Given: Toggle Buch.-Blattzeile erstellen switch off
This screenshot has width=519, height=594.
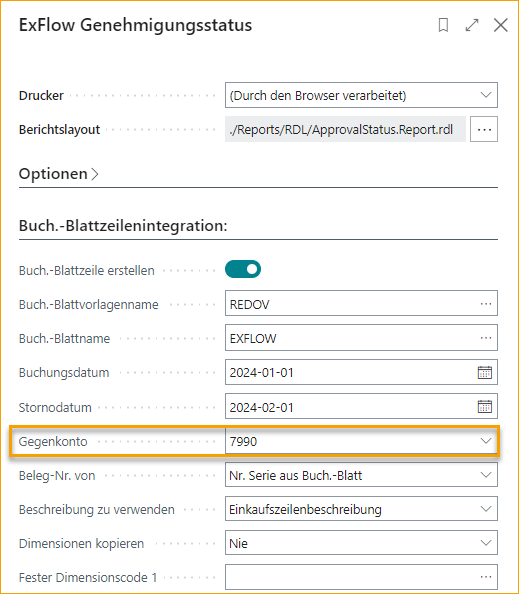Looking at the screenshot, I should [243, 269].
